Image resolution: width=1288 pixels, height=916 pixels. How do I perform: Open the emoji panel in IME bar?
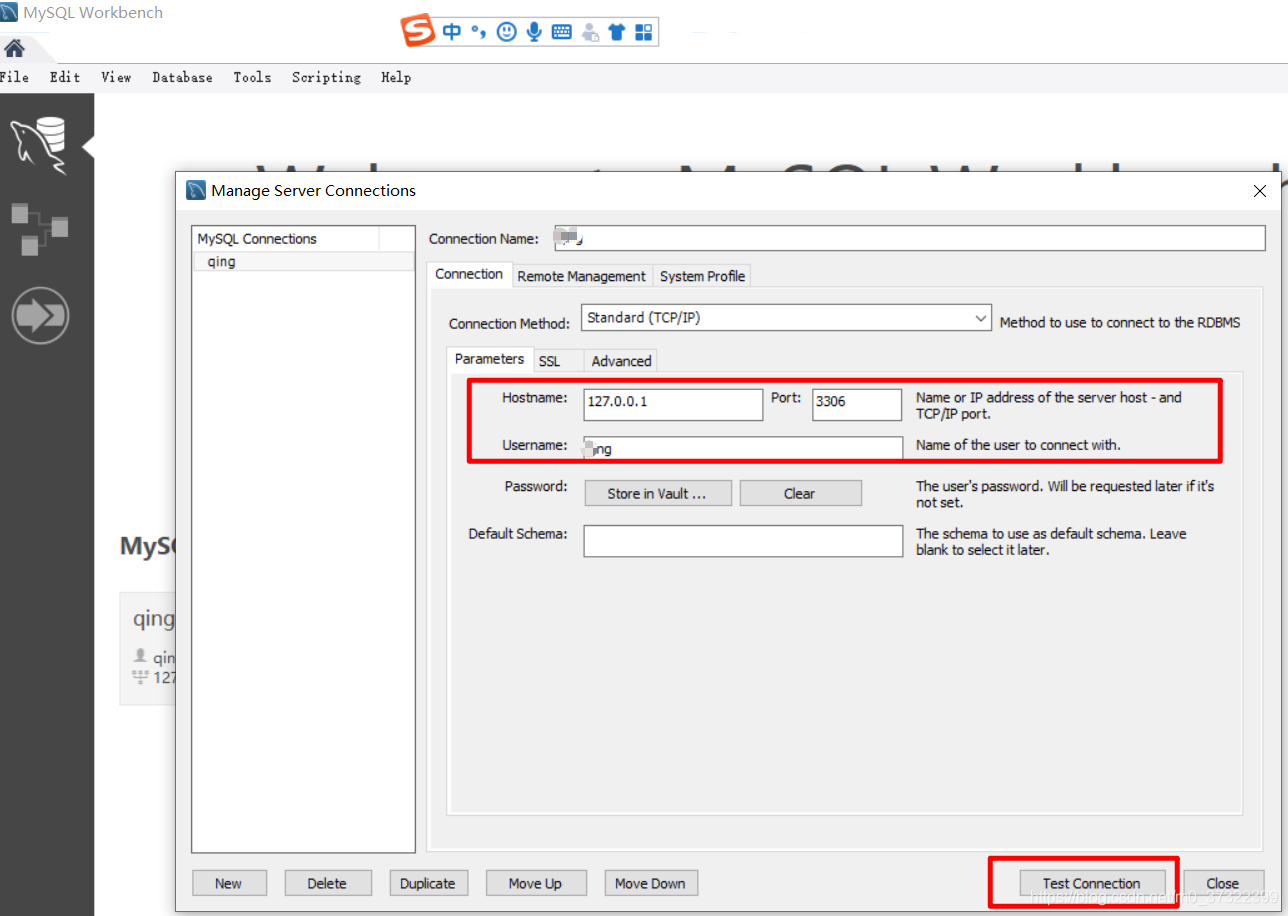[507, 32]
